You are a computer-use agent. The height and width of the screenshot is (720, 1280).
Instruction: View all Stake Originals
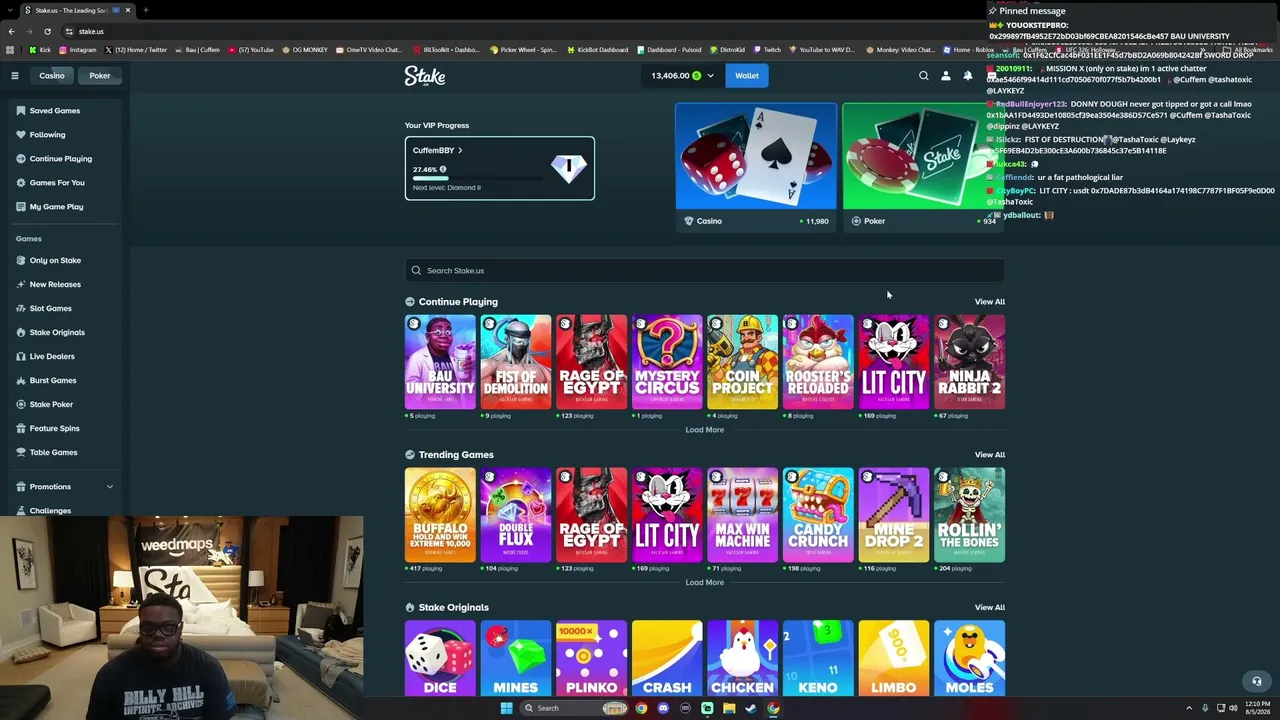(990, 608)
